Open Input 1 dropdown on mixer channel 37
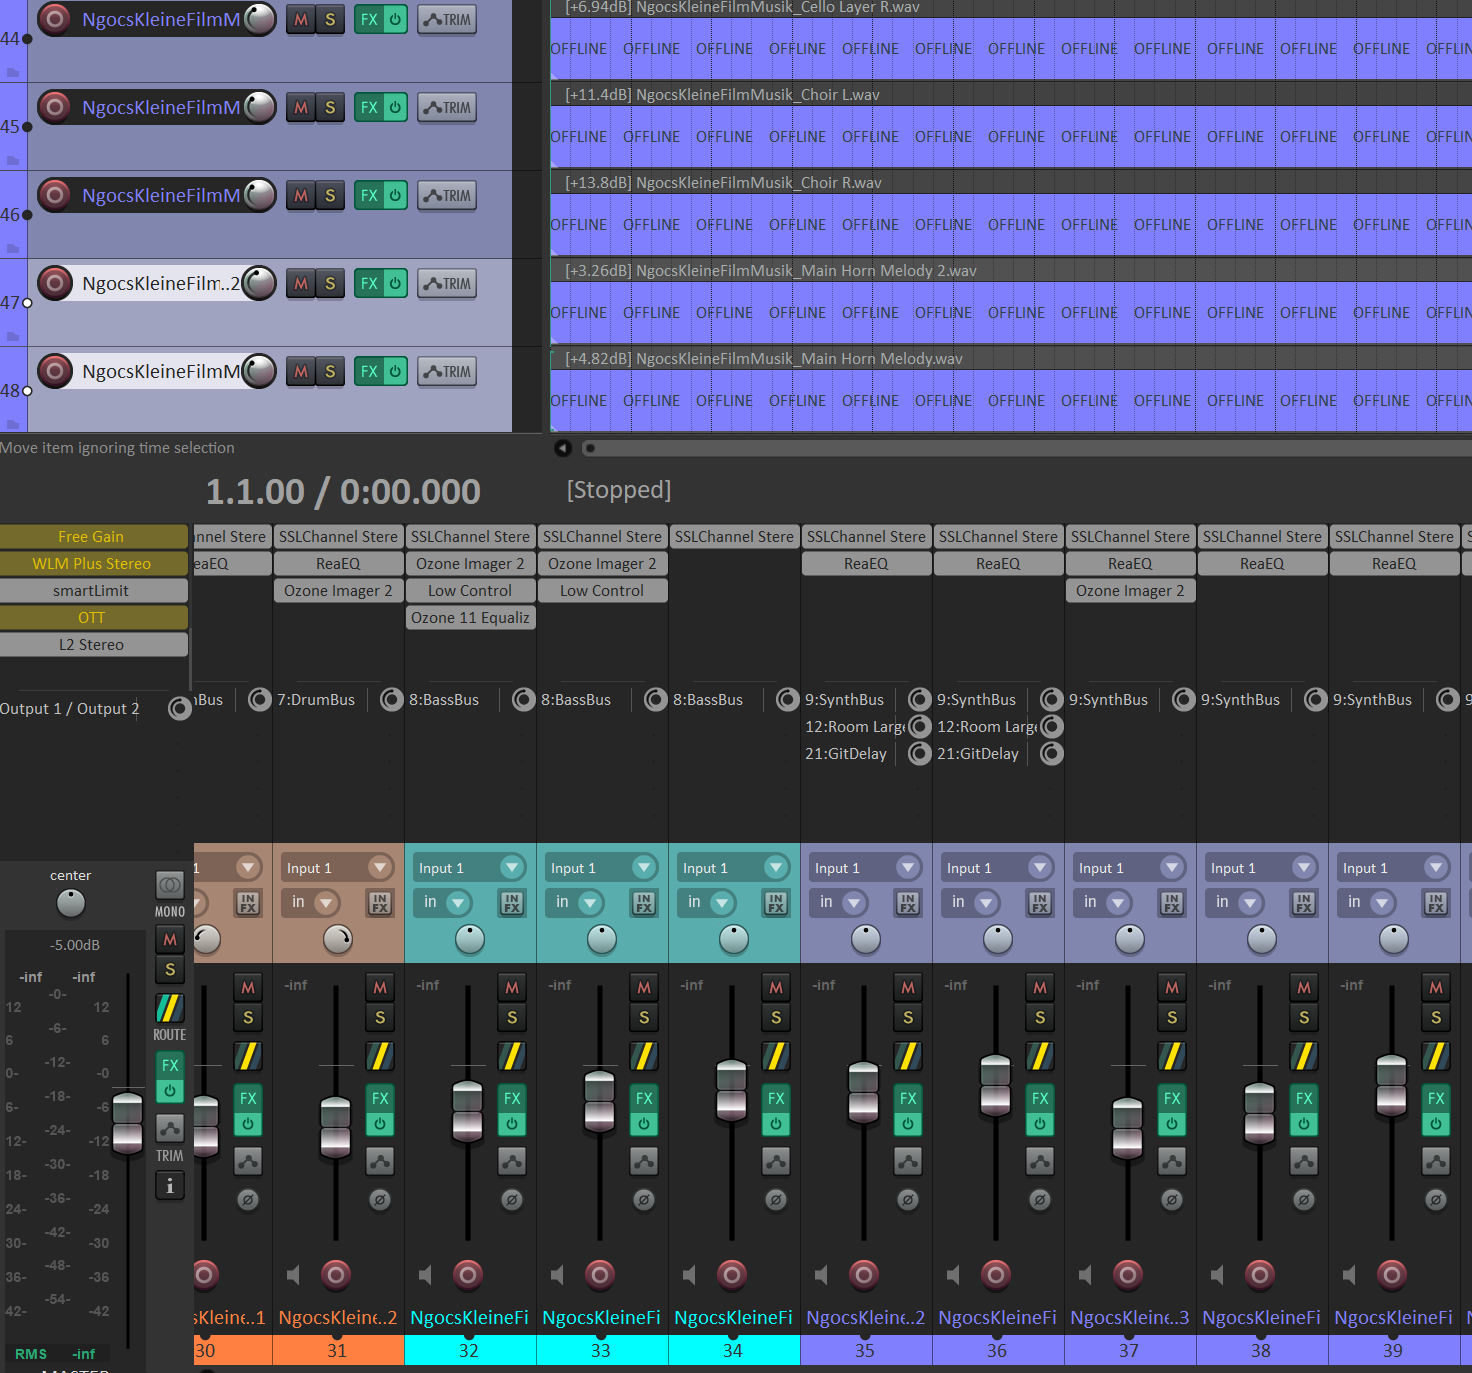Image resolution: width=1472 pixels, height=1373 pixels. pos(1129,868)
